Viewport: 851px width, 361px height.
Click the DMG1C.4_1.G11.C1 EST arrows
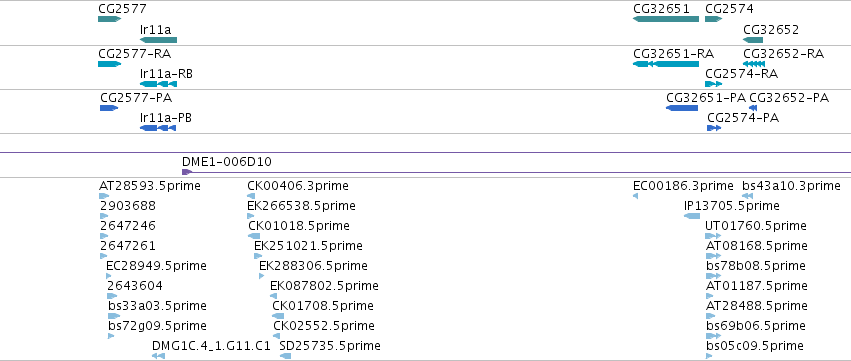tap(158, 356)
